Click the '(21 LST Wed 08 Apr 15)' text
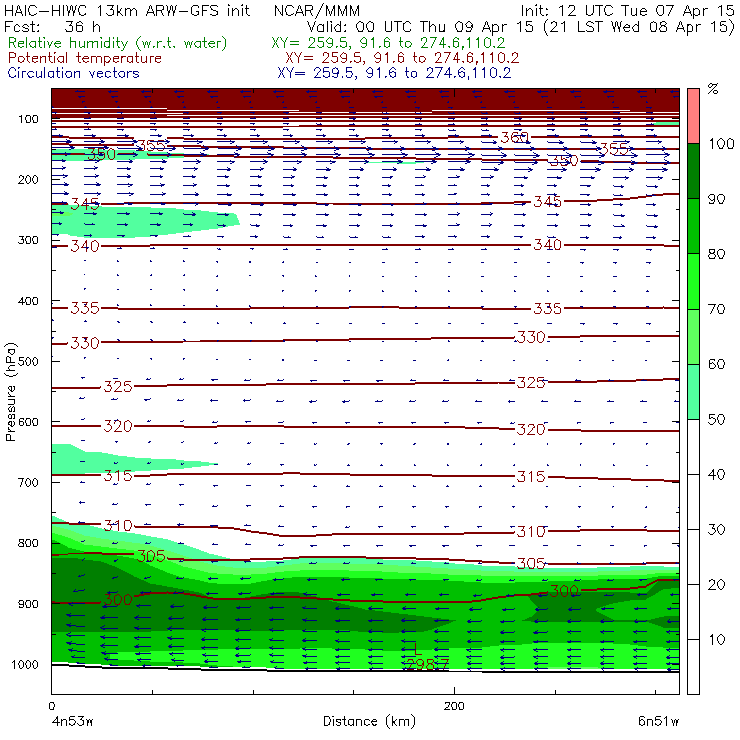Viewport: 740px width, 740px height. click(639, 27)
